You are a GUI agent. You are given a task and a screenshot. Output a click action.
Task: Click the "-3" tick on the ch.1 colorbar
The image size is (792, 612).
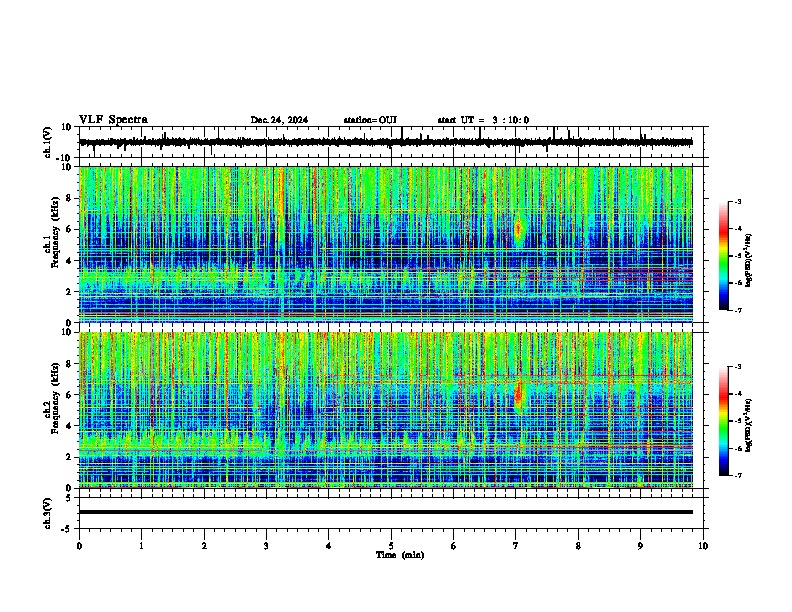pos(738,202)
